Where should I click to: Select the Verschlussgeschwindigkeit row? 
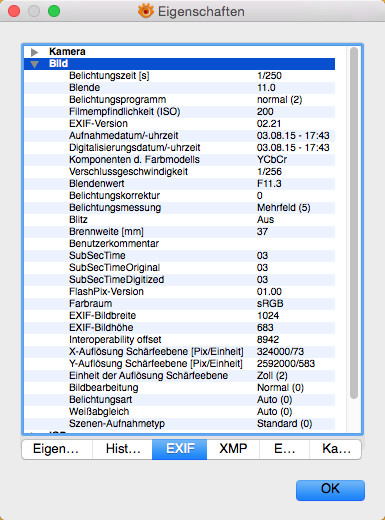coord(179,172)
